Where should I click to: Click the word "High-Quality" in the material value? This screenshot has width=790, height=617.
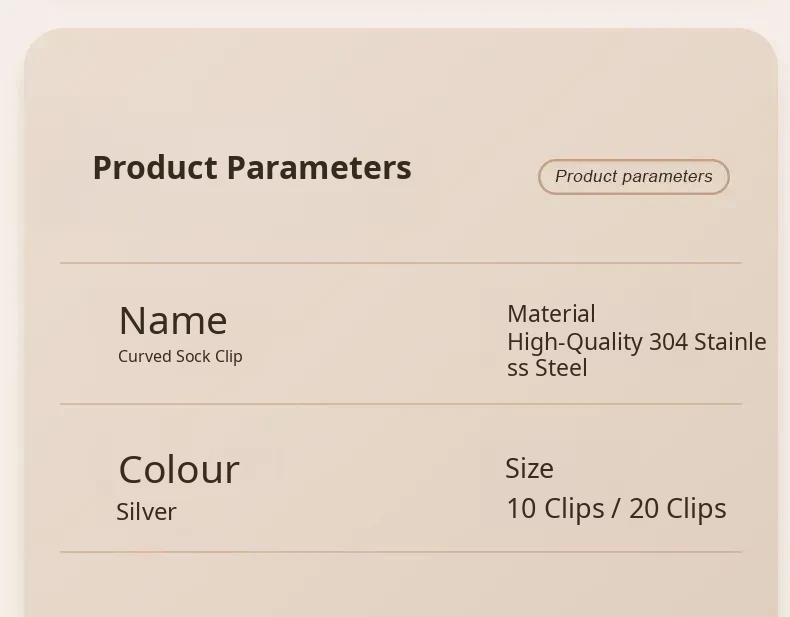pyautogui.click(x=574, y=342)
